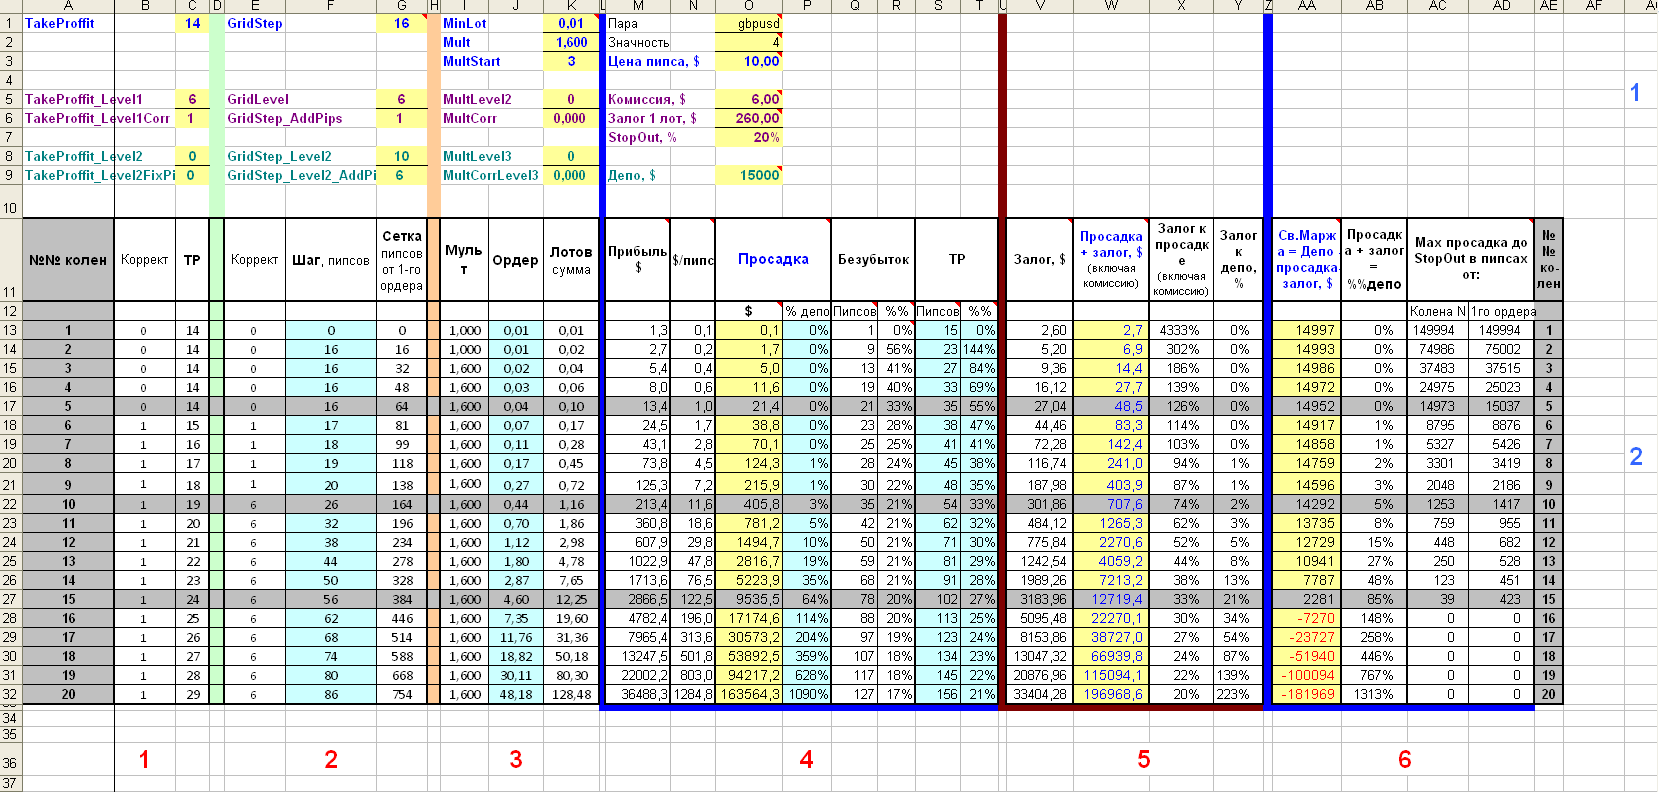
Task: Select the Лотов сумма header cell
Action: click(x=571, y=260)
